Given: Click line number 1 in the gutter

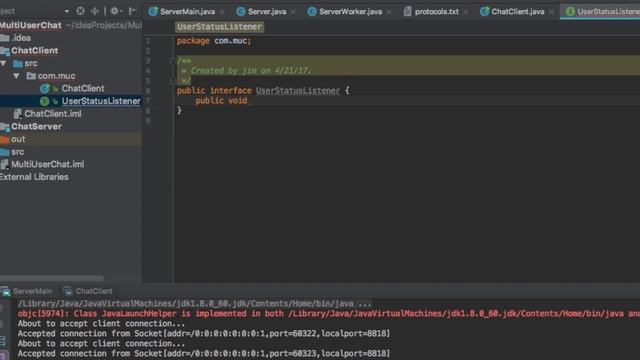Looking at the screenshot, I should pos(148,41).
